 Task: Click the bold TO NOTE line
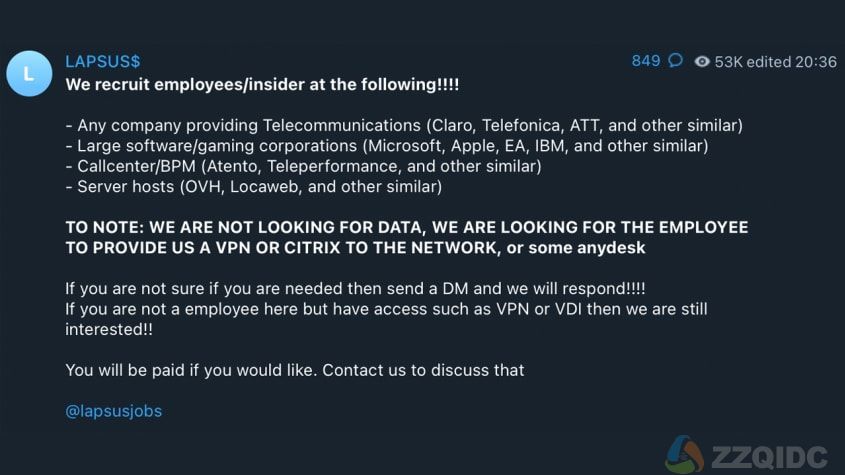[x=407, y=238]
